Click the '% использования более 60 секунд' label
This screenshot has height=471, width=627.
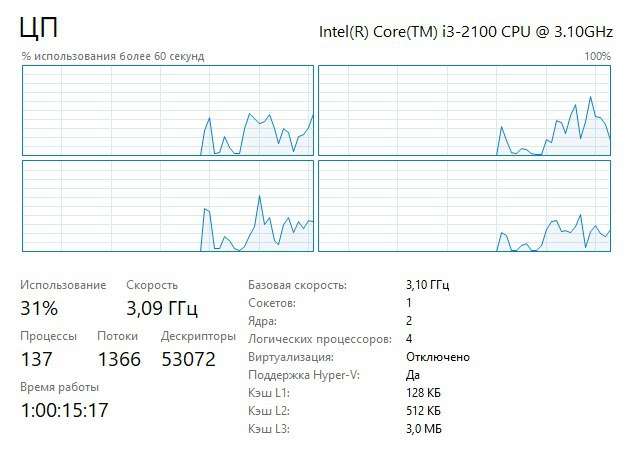[x=113, y=56]
